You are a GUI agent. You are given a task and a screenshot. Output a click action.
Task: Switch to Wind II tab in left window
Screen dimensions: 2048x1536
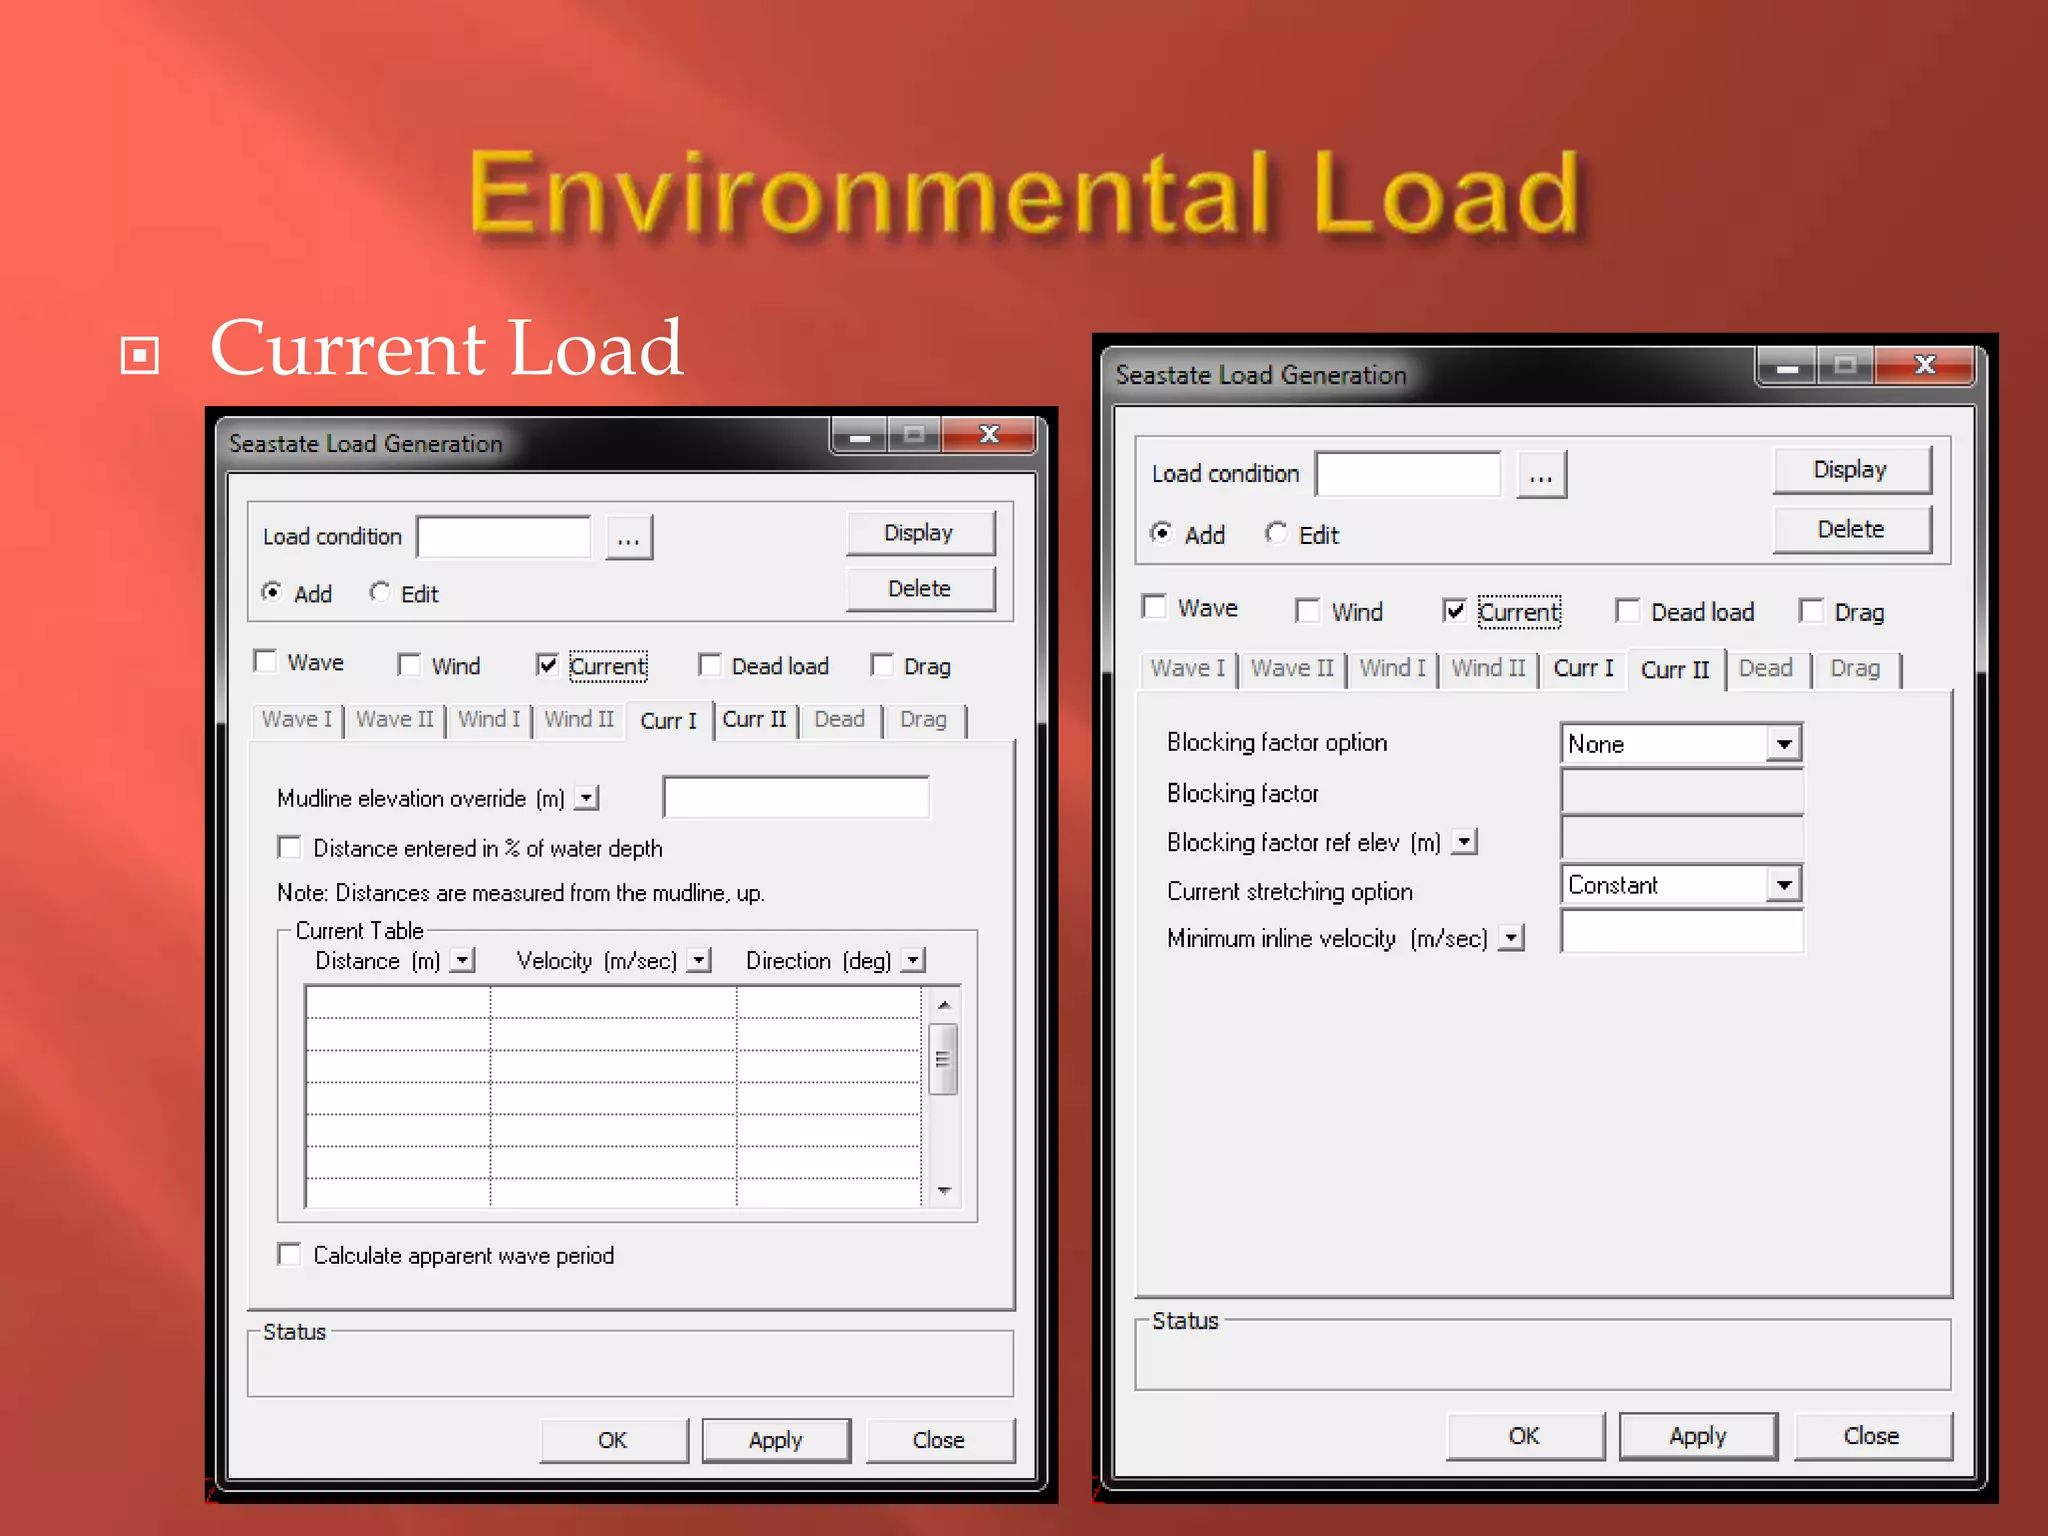coord(579,720)
